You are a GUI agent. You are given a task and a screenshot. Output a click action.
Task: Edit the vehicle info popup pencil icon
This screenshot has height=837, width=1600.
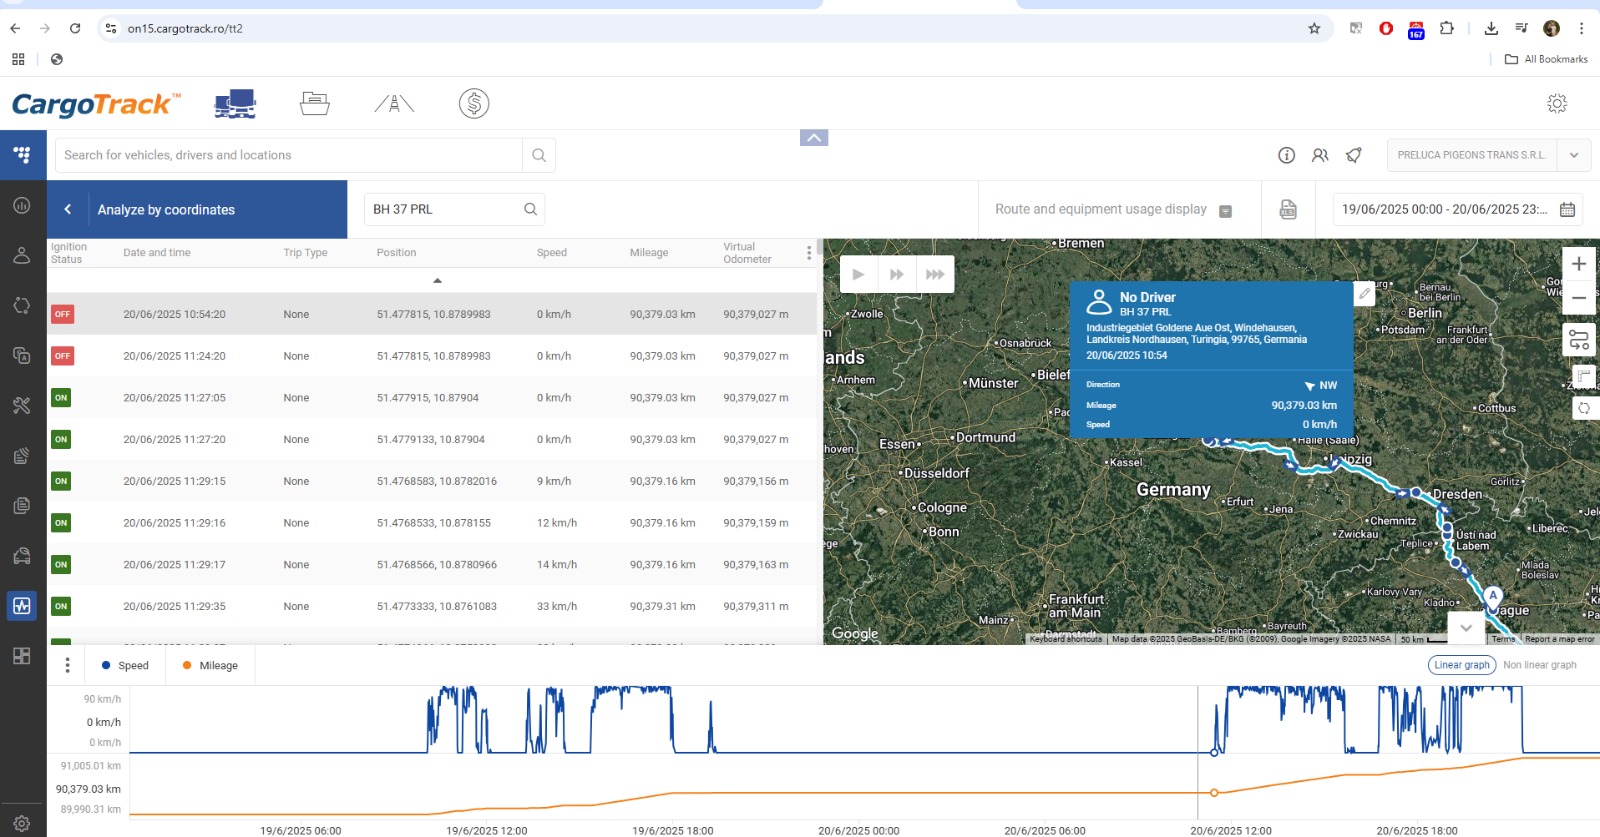coord(1364,294)
